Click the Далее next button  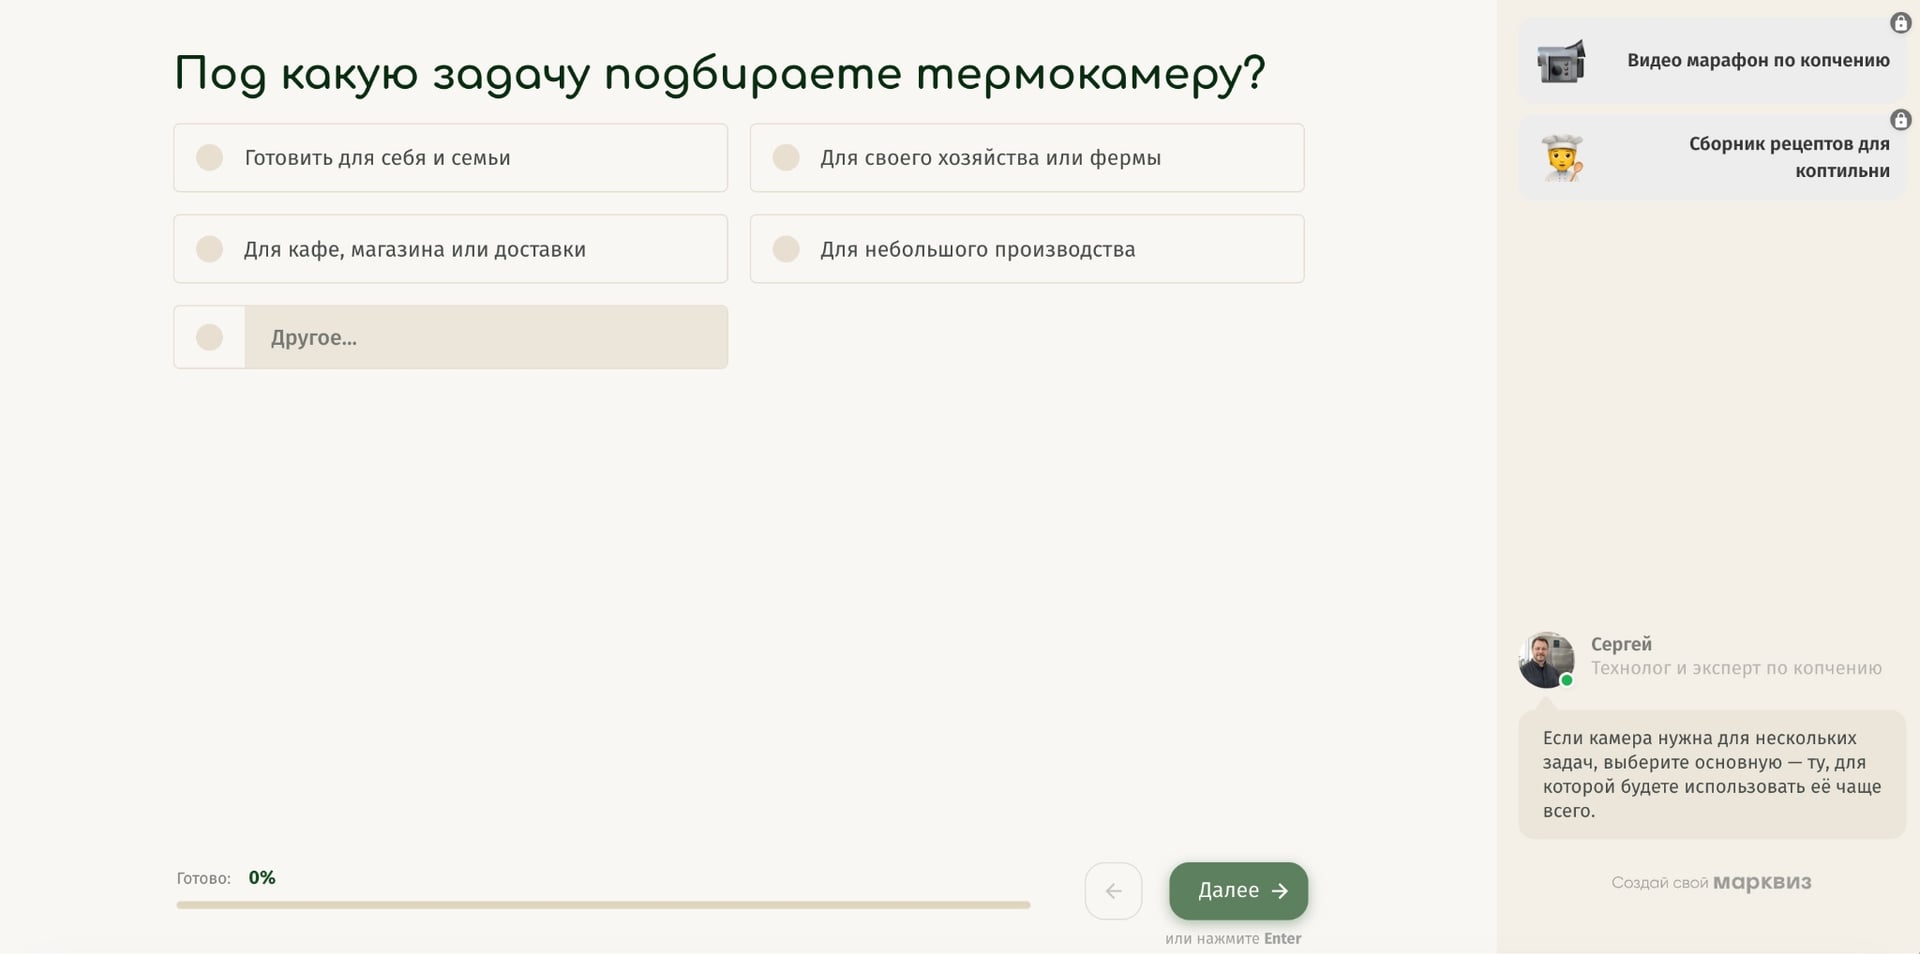(1238, 891)
